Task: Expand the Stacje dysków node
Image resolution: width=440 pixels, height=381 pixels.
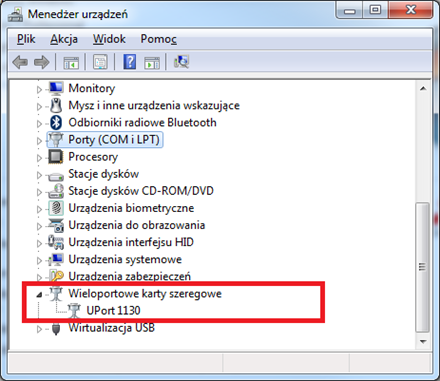Action: 39,175
